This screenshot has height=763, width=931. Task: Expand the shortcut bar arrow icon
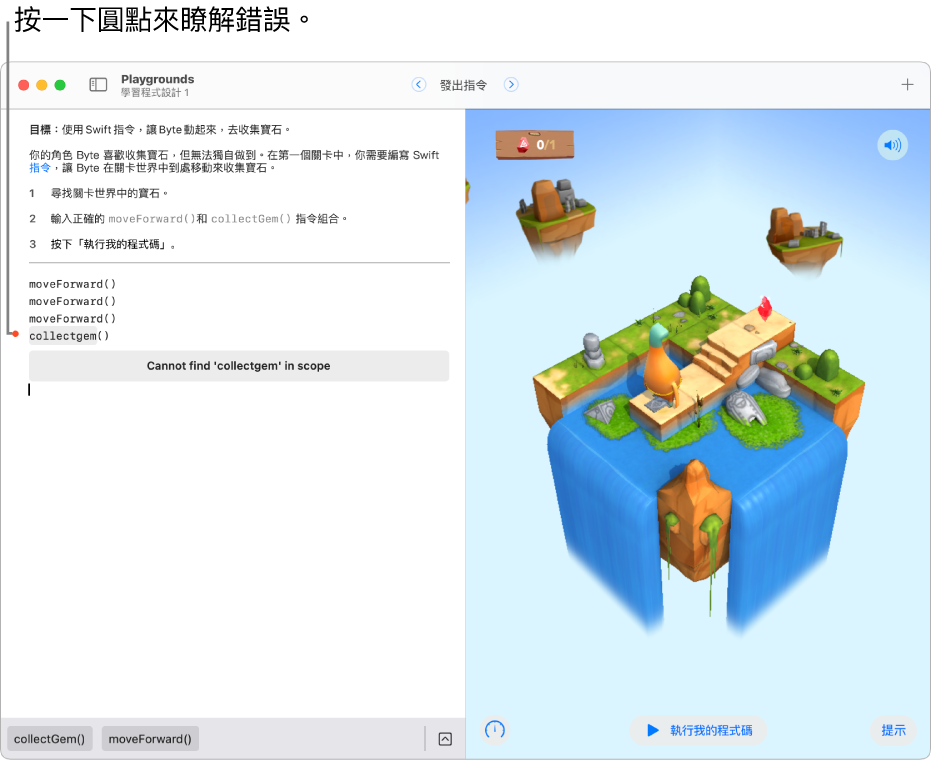click(x=445, y=739)
